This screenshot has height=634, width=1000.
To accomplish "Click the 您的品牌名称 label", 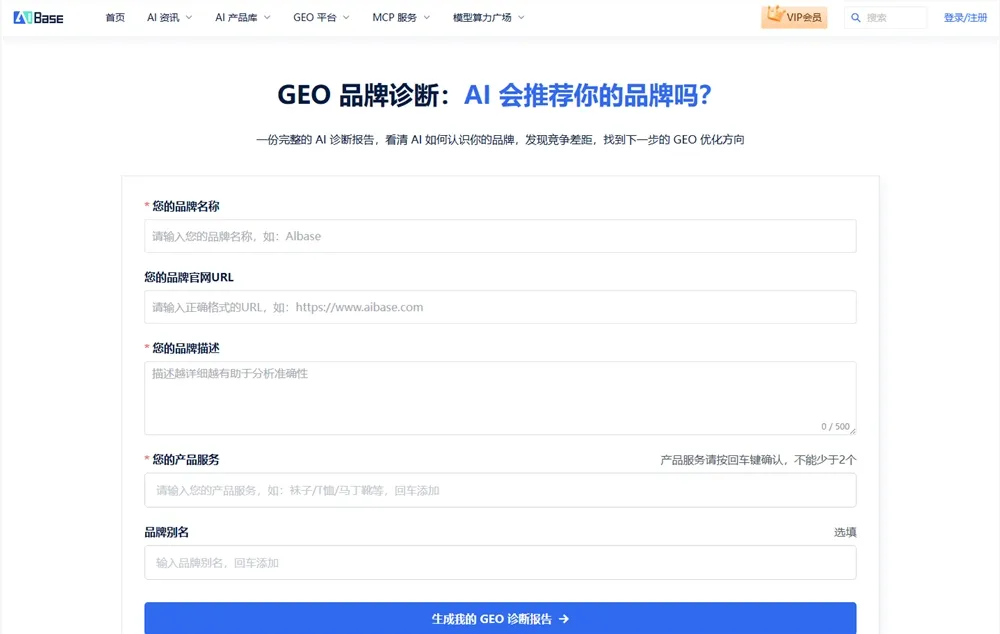I will (186, 206).
